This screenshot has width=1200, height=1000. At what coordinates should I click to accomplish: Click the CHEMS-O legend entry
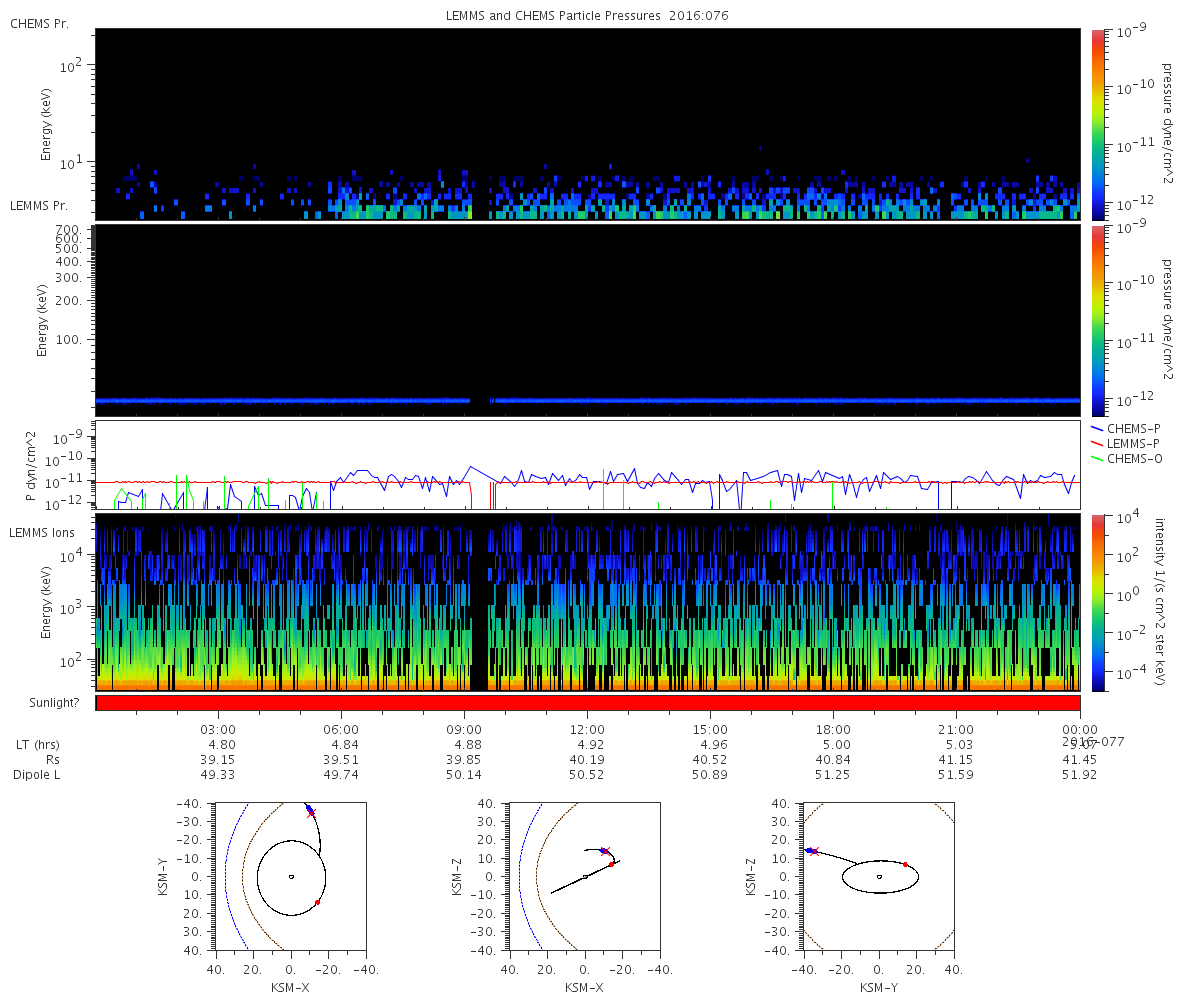coord(1126,458)
